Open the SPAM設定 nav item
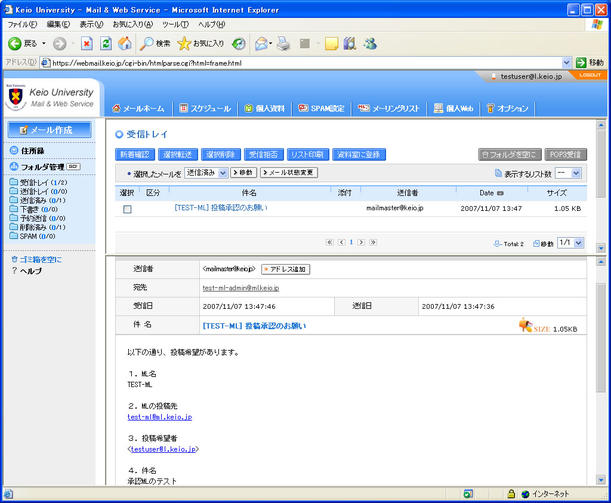Image resolution: width=611 pixels, height=503 pixels. (322, 108)
